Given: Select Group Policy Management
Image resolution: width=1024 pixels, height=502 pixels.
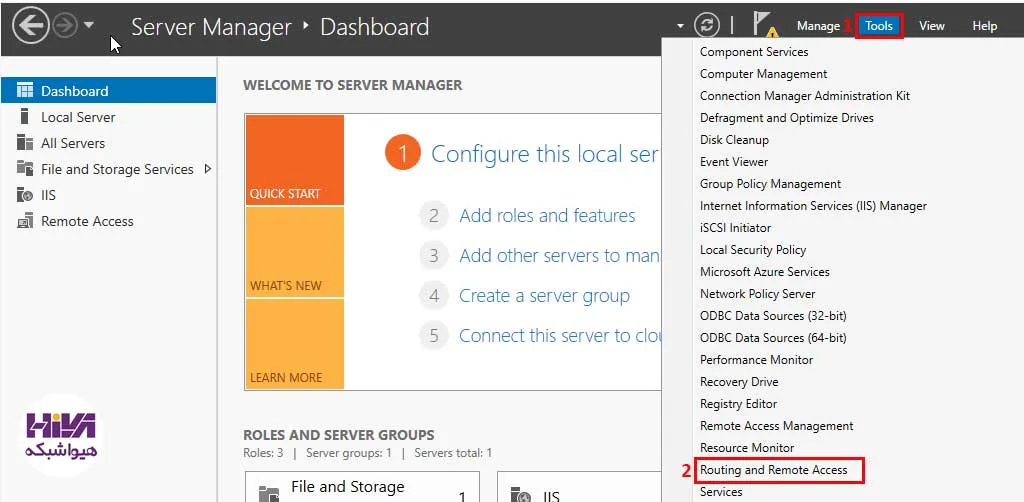Looking at the screenshot, I should coord(770,183).
